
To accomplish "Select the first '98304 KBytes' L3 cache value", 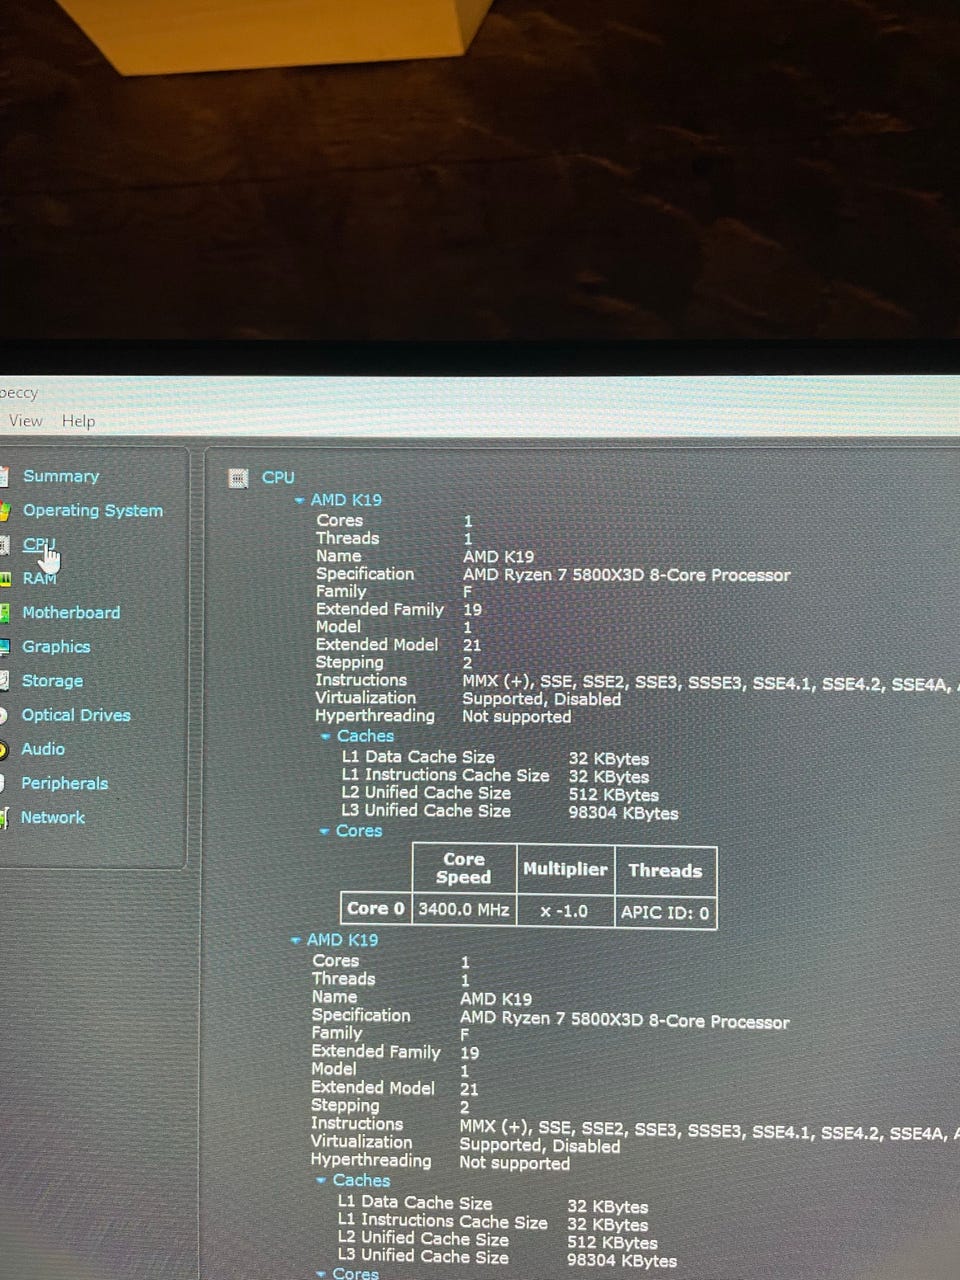I will click(x=623, y=813).
